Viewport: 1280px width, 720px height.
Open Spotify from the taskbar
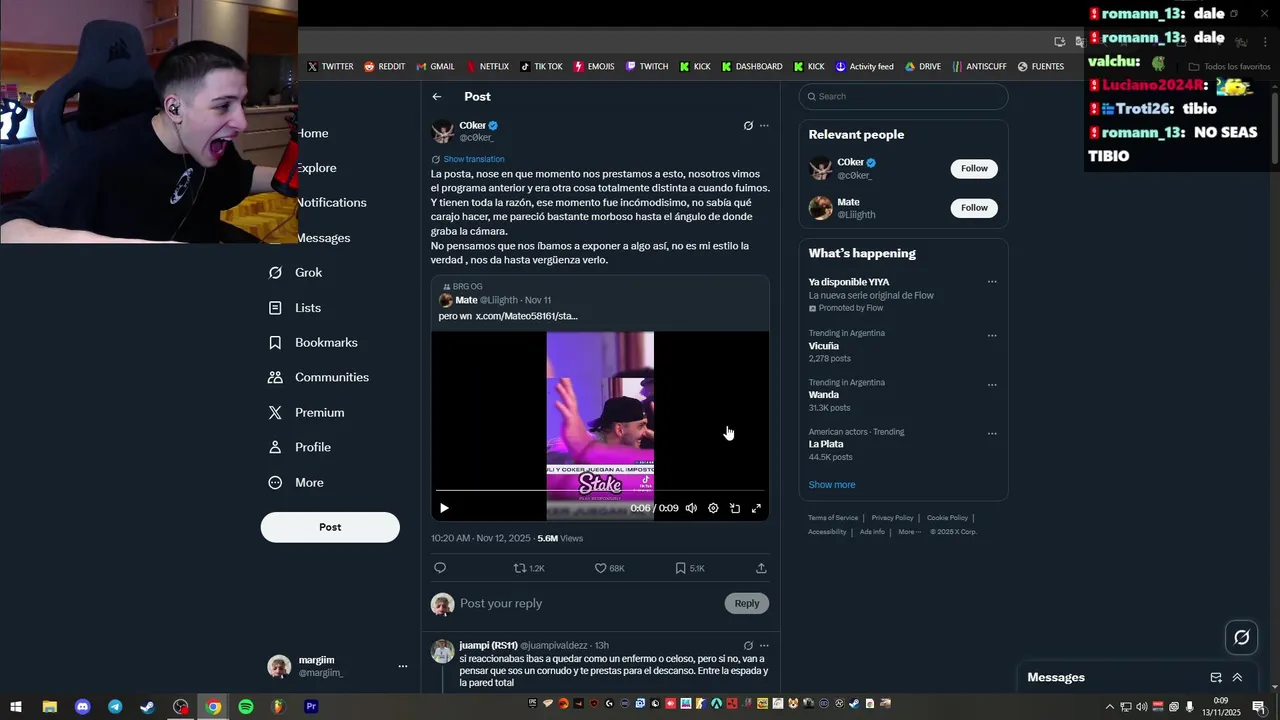(x=246, y=707)
